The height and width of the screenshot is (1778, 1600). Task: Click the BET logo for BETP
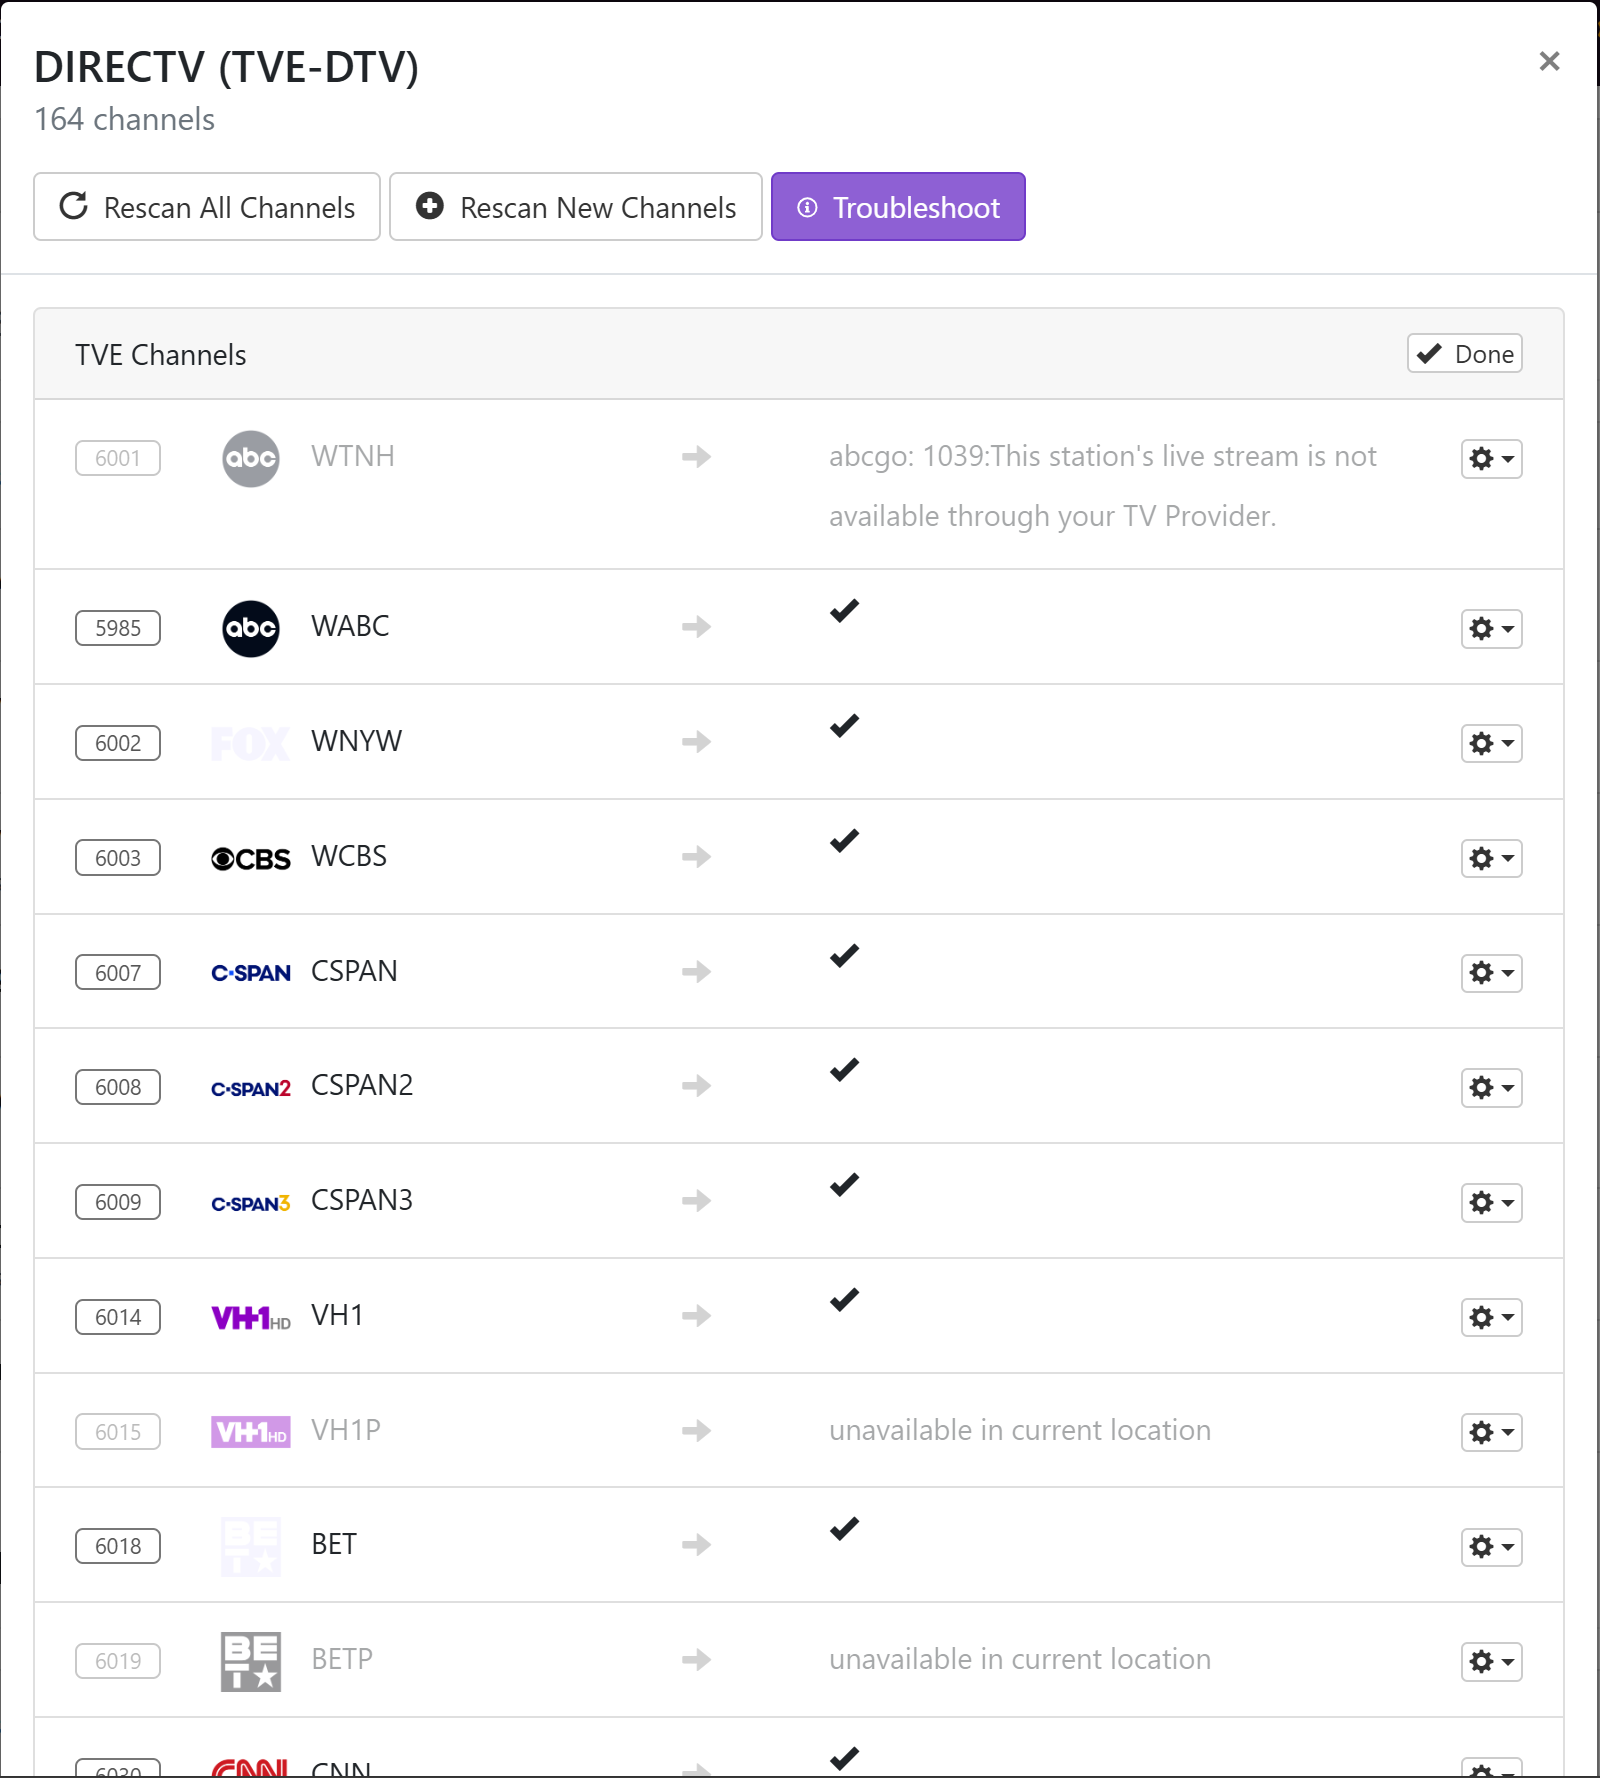point(250,1661)
